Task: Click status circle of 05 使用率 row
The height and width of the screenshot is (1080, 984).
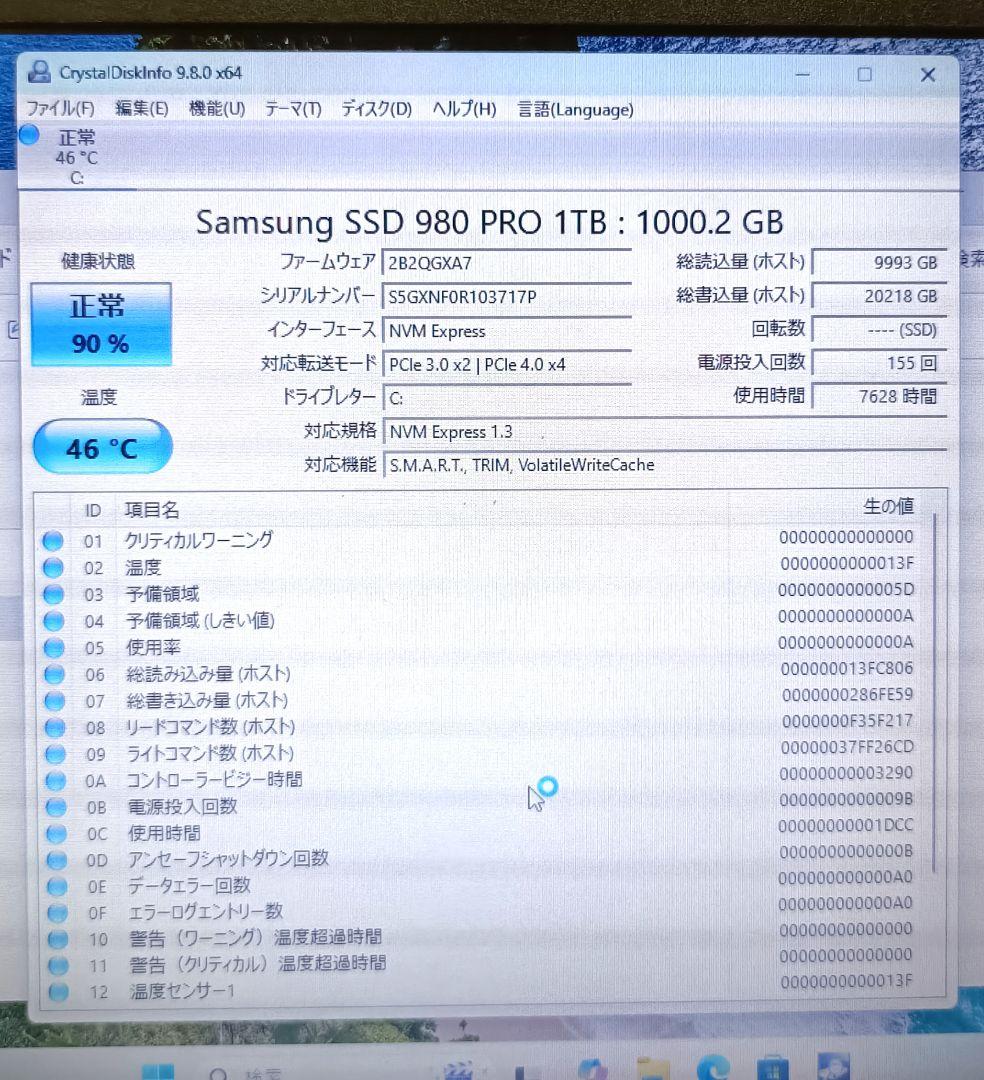Action: [x=54, y=647]
